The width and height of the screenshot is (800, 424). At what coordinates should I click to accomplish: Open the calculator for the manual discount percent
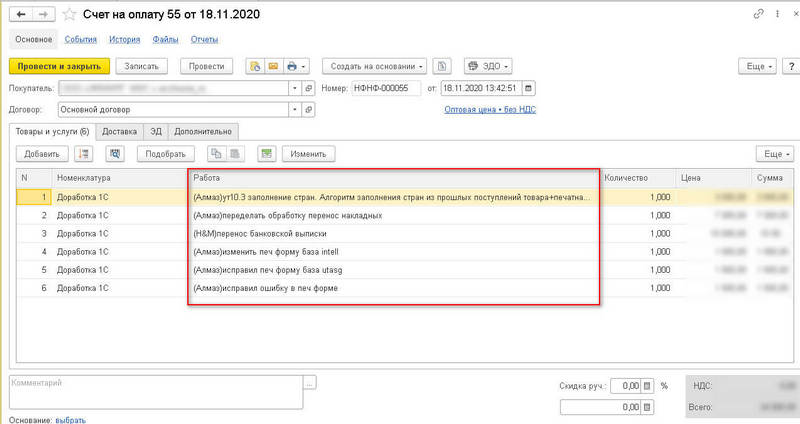648,385
